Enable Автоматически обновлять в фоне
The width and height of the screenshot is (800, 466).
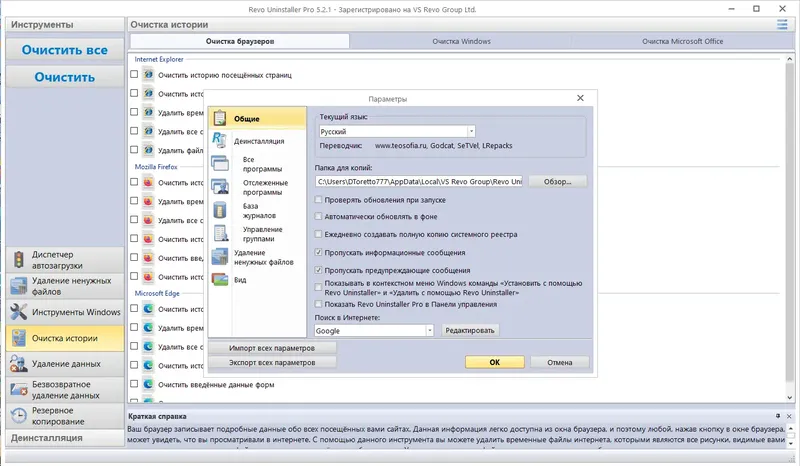[318, 216]
